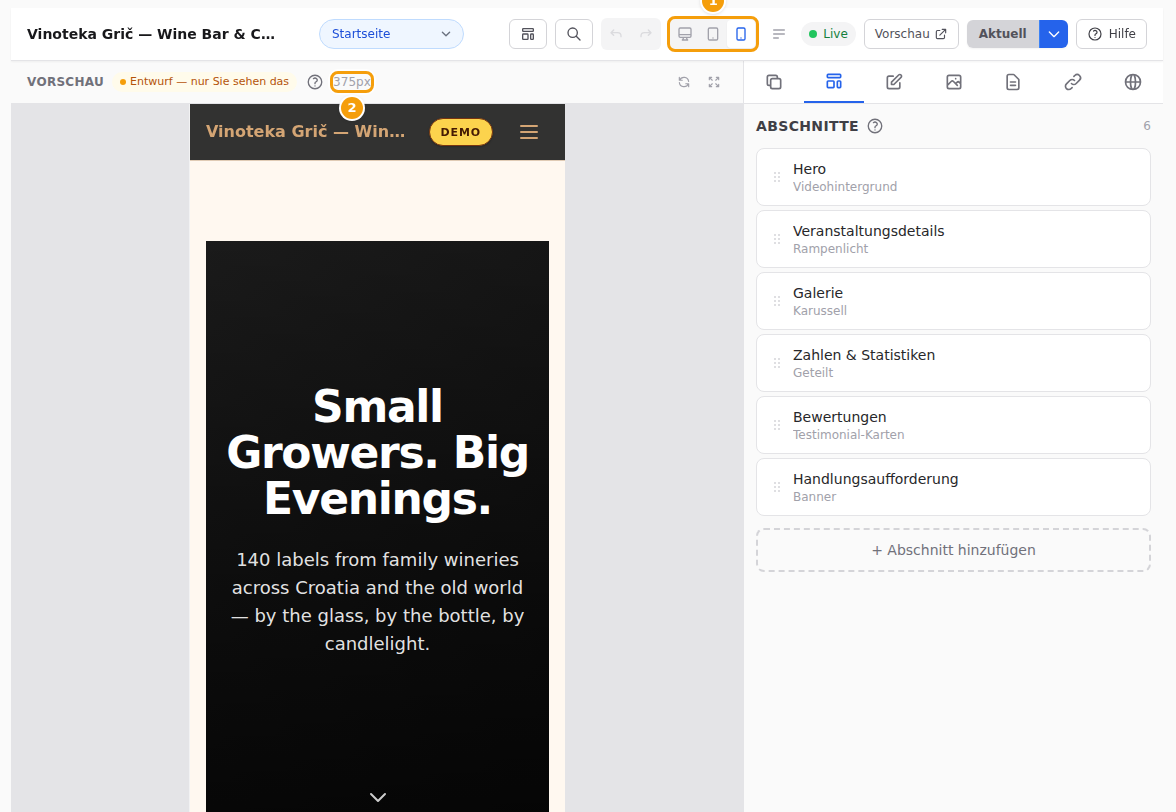Open the pages tab with stacked-squares icon

click(774, 82)
